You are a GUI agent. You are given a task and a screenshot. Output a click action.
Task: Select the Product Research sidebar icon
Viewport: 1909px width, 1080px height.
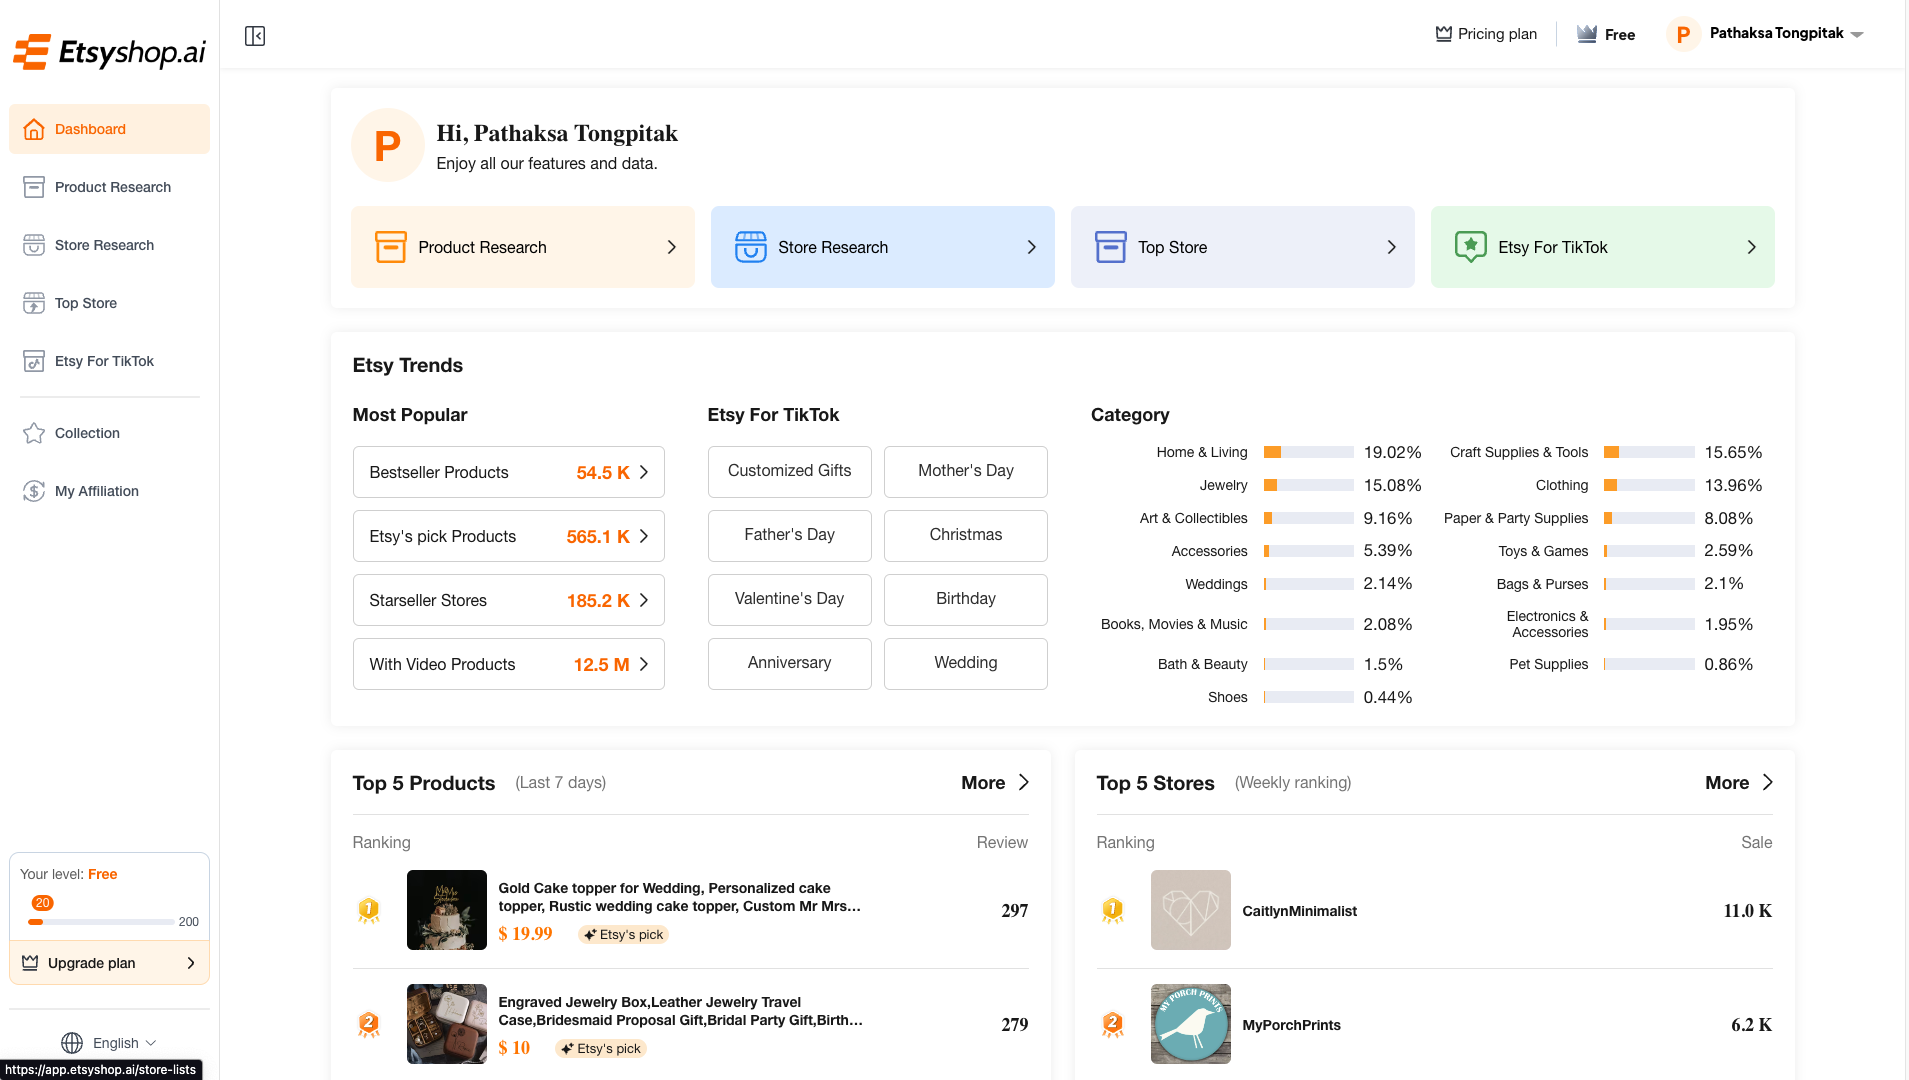(x=33, y=187)
